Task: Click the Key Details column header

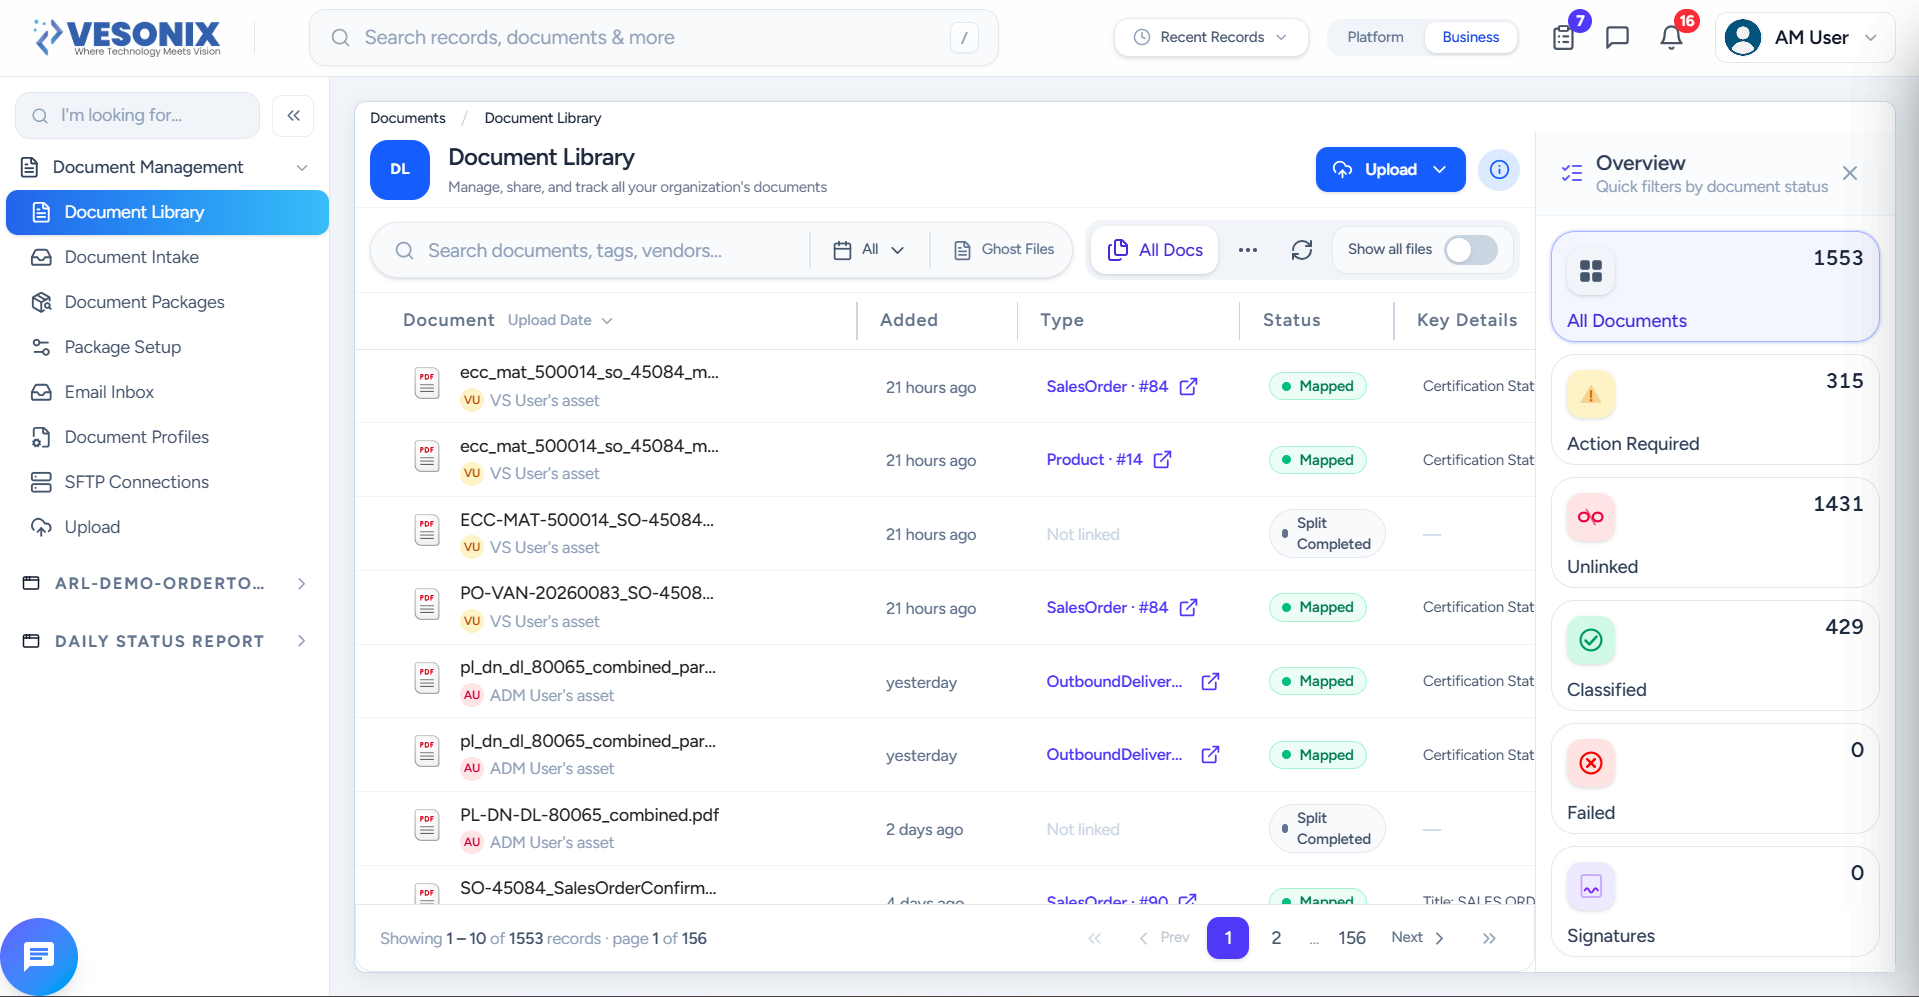Action: click(1467, 320)
